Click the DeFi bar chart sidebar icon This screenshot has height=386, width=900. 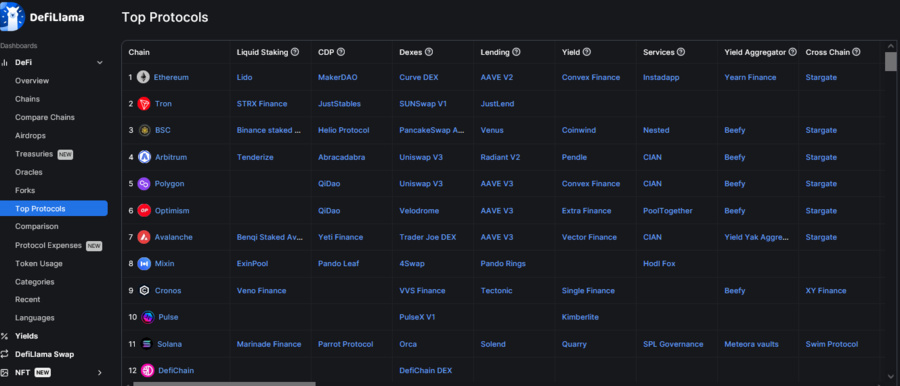point(5,63)
